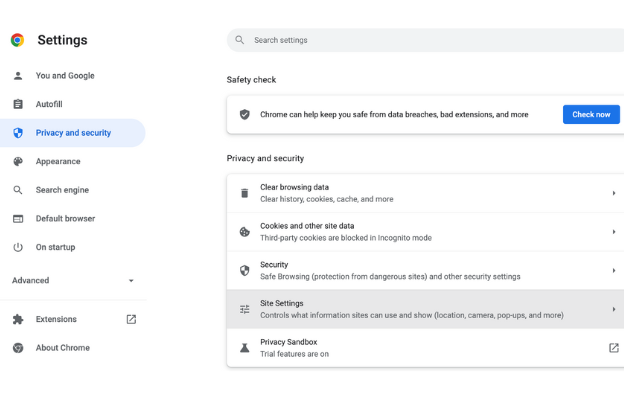This screenshot has width=624, height=400.
Task: Click the cookie icon for Cookies and other site data
Action: click(x=244, y=232)
